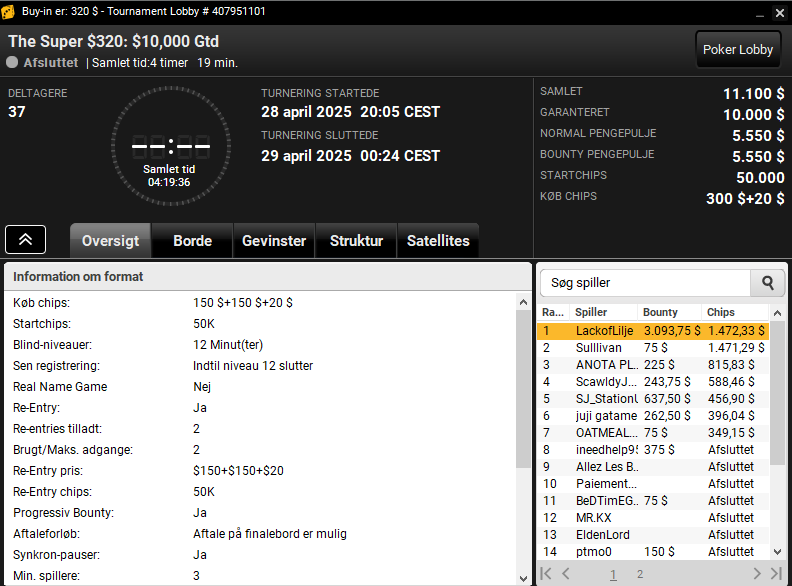792x586 pixels.
Task: Go to the last player page
Action: [776, 573]
